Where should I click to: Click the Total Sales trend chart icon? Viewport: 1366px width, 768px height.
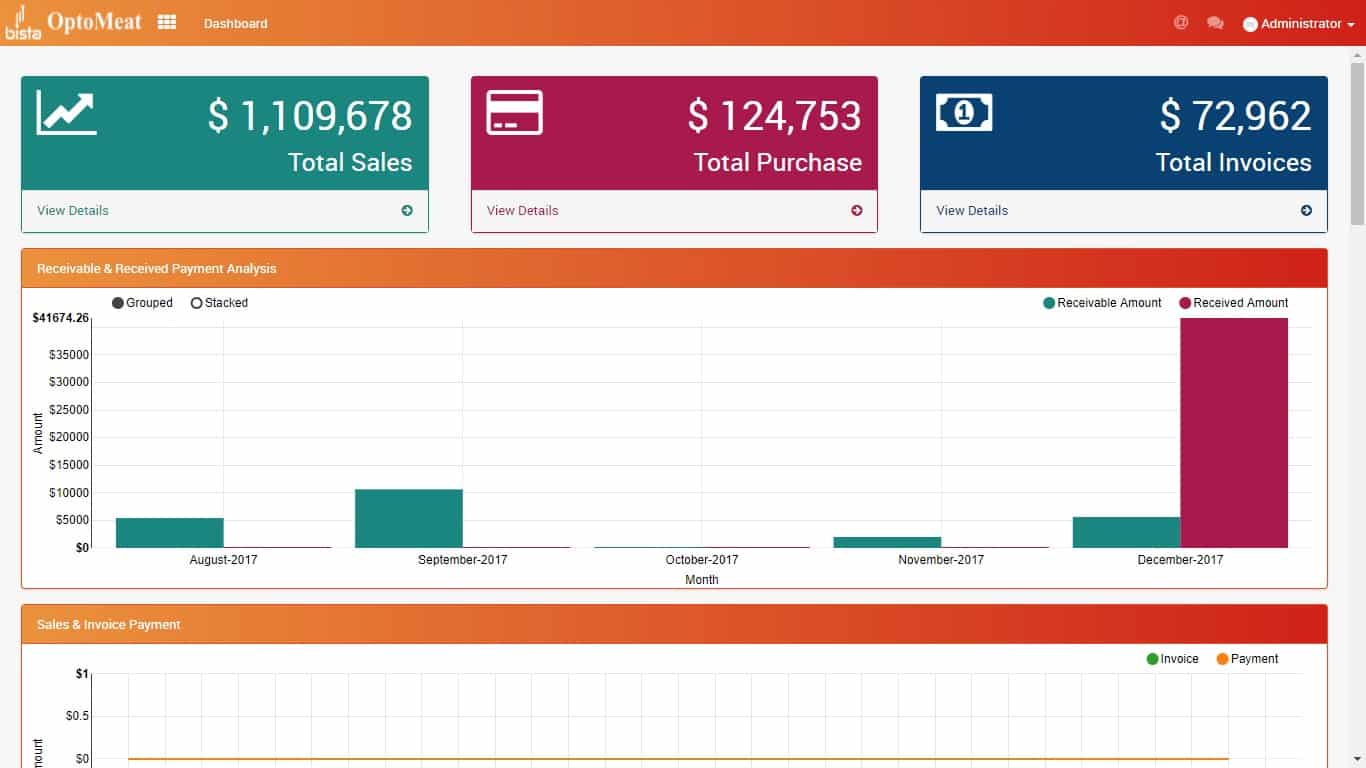click(x=66, y=112)
